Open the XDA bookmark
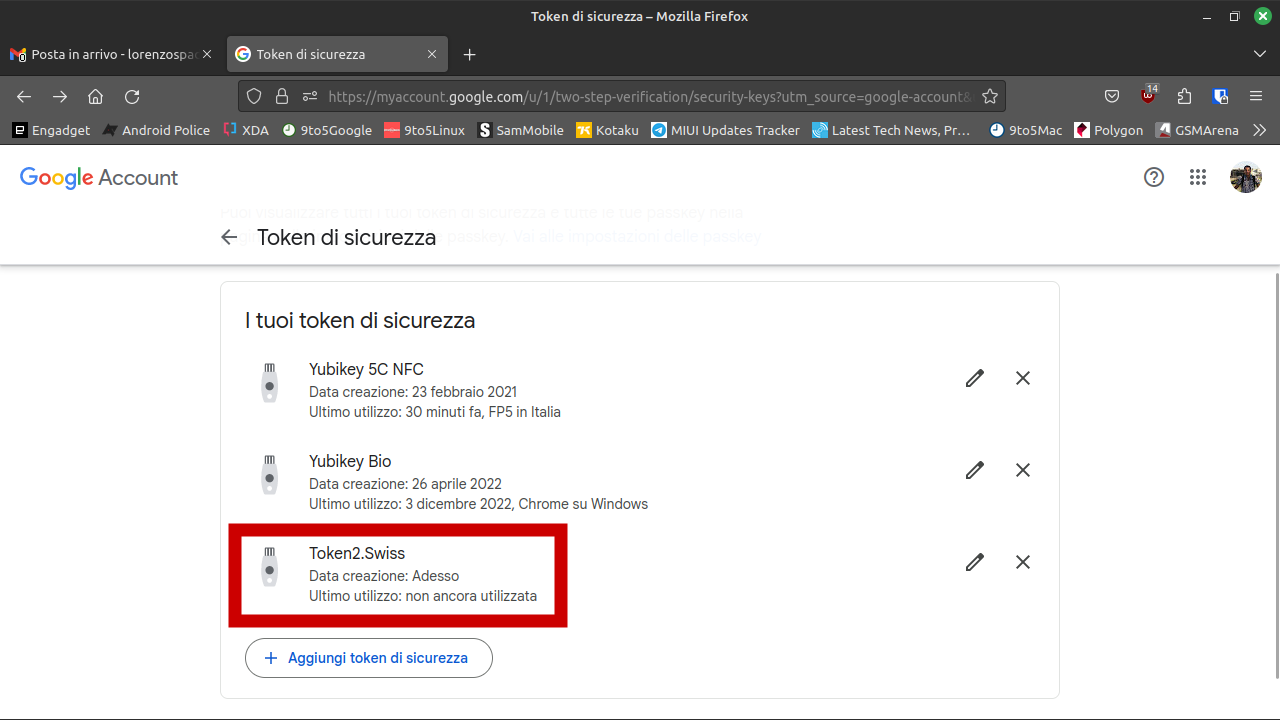Image resolution: width=1280 pixels, height=720 pixels. pyautogui.click(x=246, y=130)
